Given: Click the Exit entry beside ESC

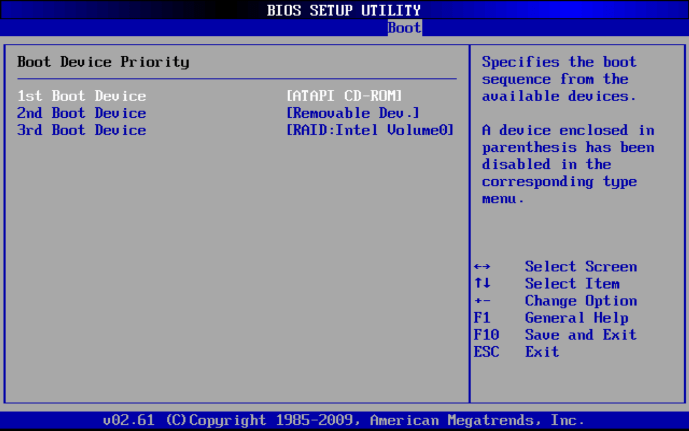Looking at the screenshot, I should tap(542, 352).
